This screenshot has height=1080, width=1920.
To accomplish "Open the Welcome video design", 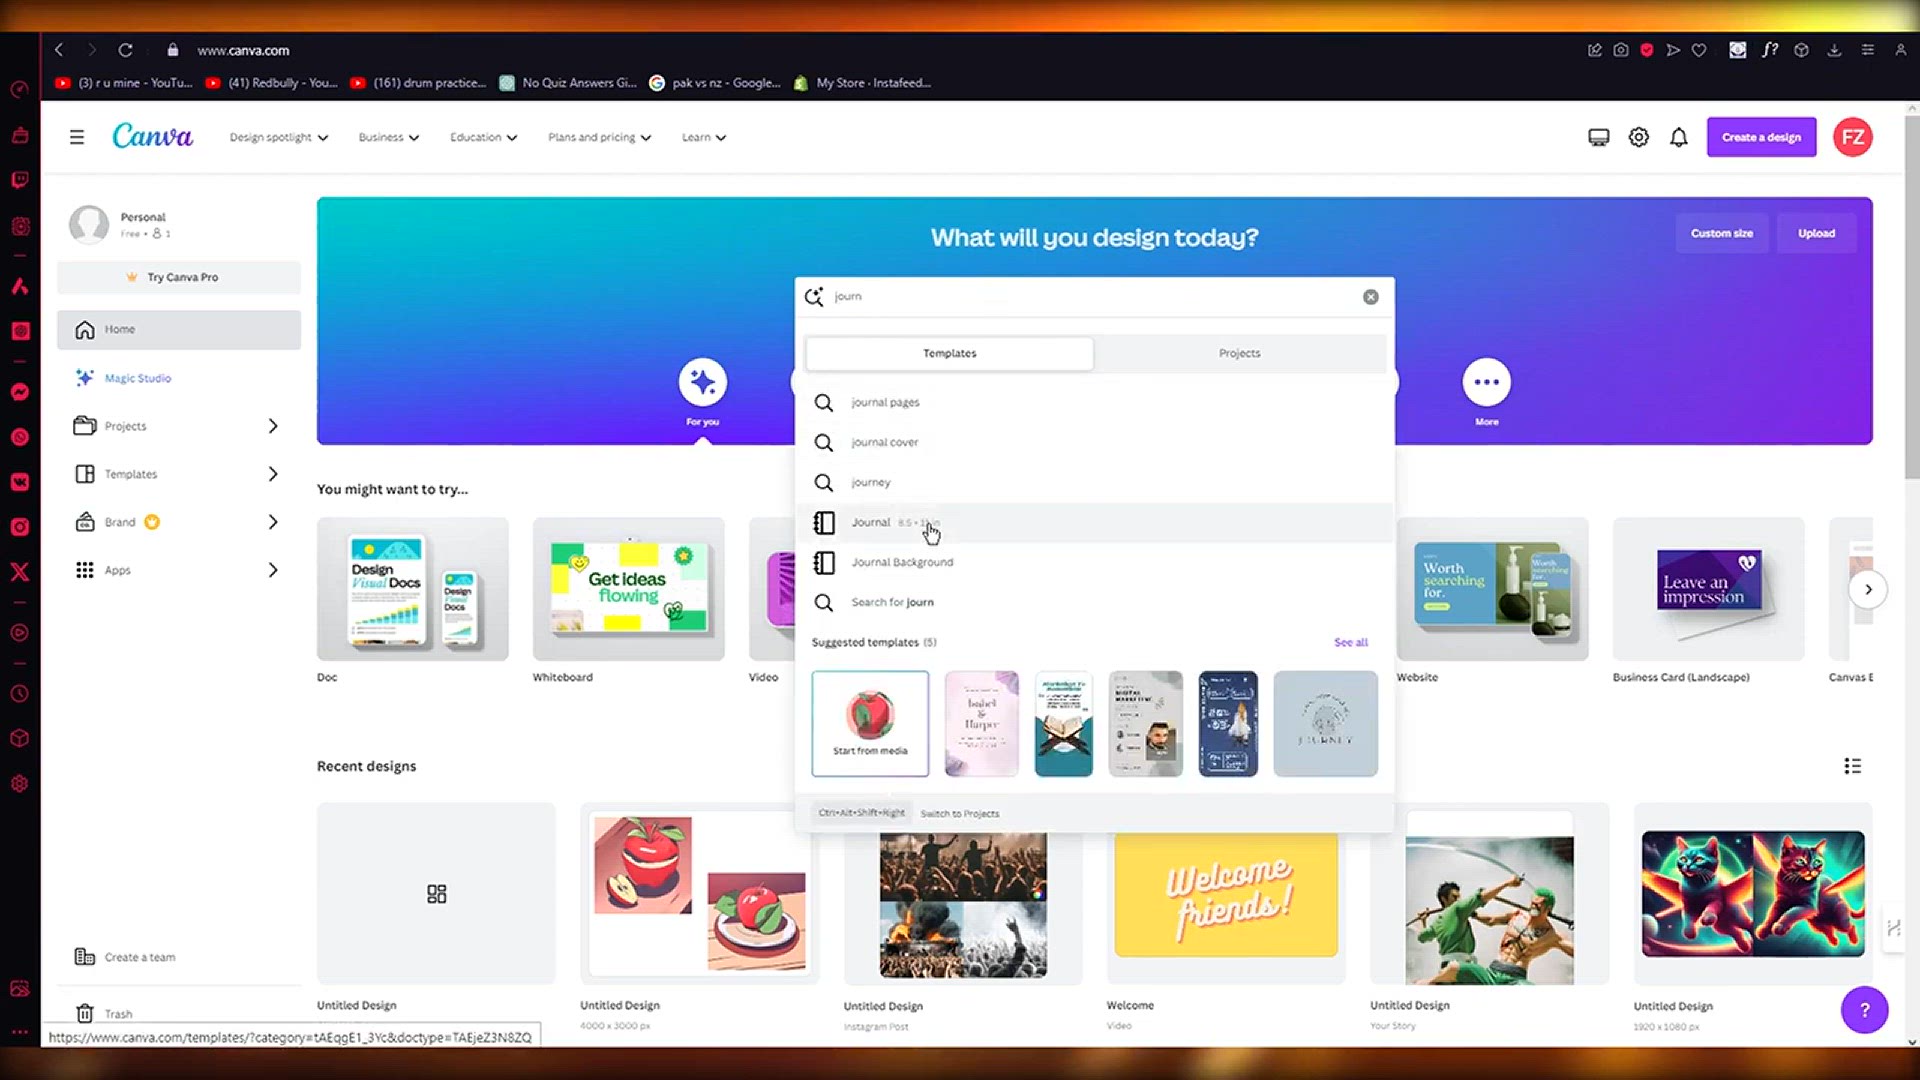I will 1225,895.
